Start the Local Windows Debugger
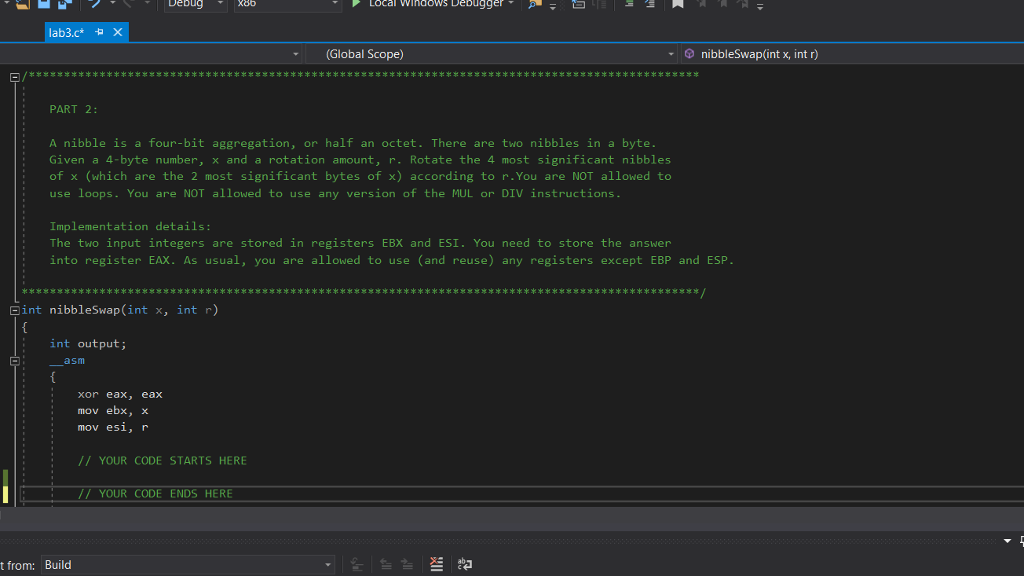The image size is (1024, 576). pos(430,3)
